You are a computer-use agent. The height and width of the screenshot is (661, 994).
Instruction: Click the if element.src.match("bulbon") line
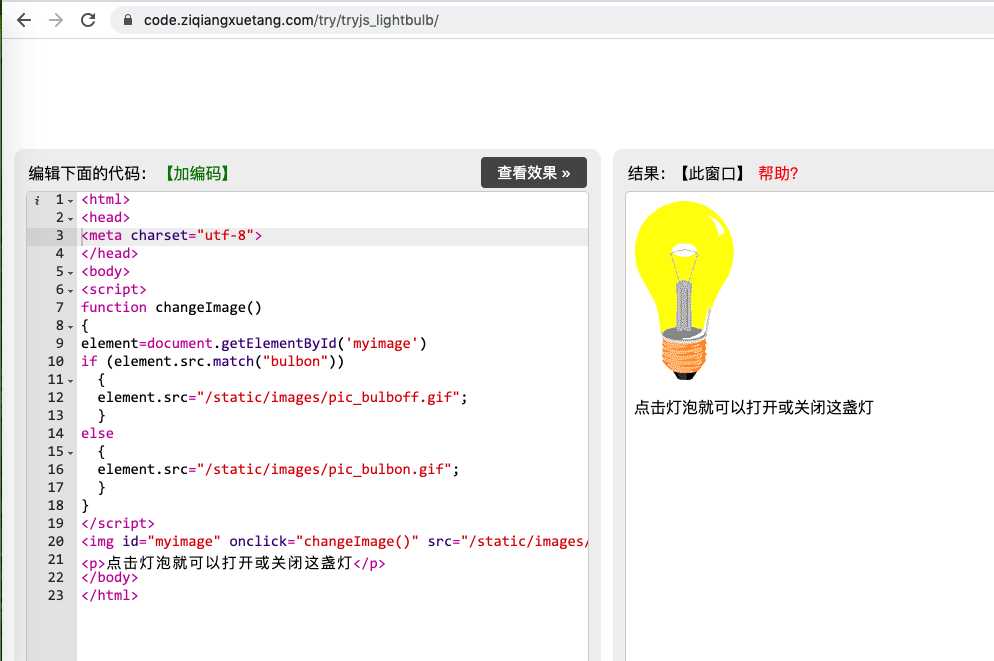212,361
